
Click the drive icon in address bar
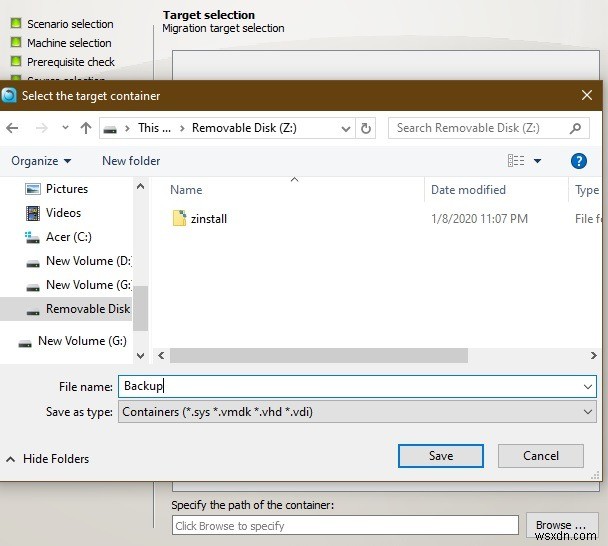pos(110,129)
